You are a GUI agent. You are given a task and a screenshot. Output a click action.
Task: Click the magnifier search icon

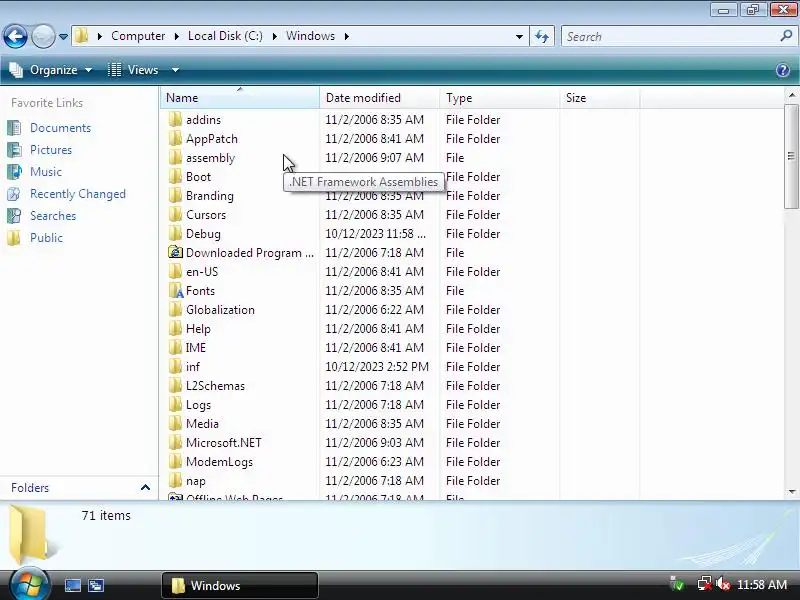(x=786, y=36)
